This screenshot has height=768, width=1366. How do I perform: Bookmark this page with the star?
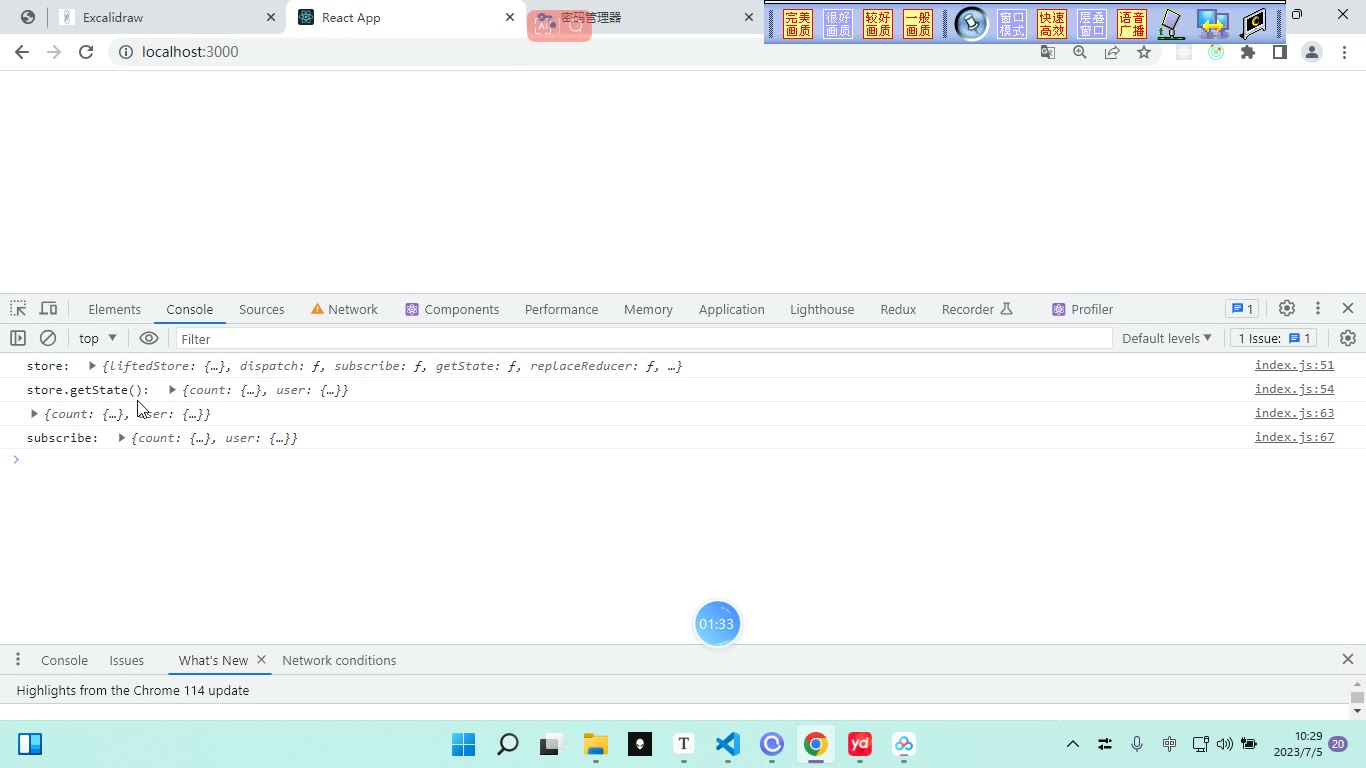pyautogui.click(x=1144, y=52)
